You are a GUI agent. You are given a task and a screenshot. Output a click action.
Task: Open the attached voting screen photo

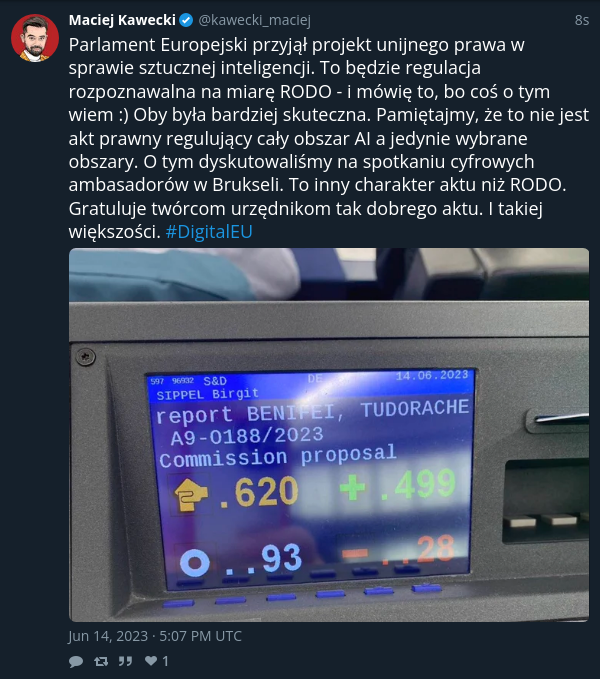pos(329,435)
